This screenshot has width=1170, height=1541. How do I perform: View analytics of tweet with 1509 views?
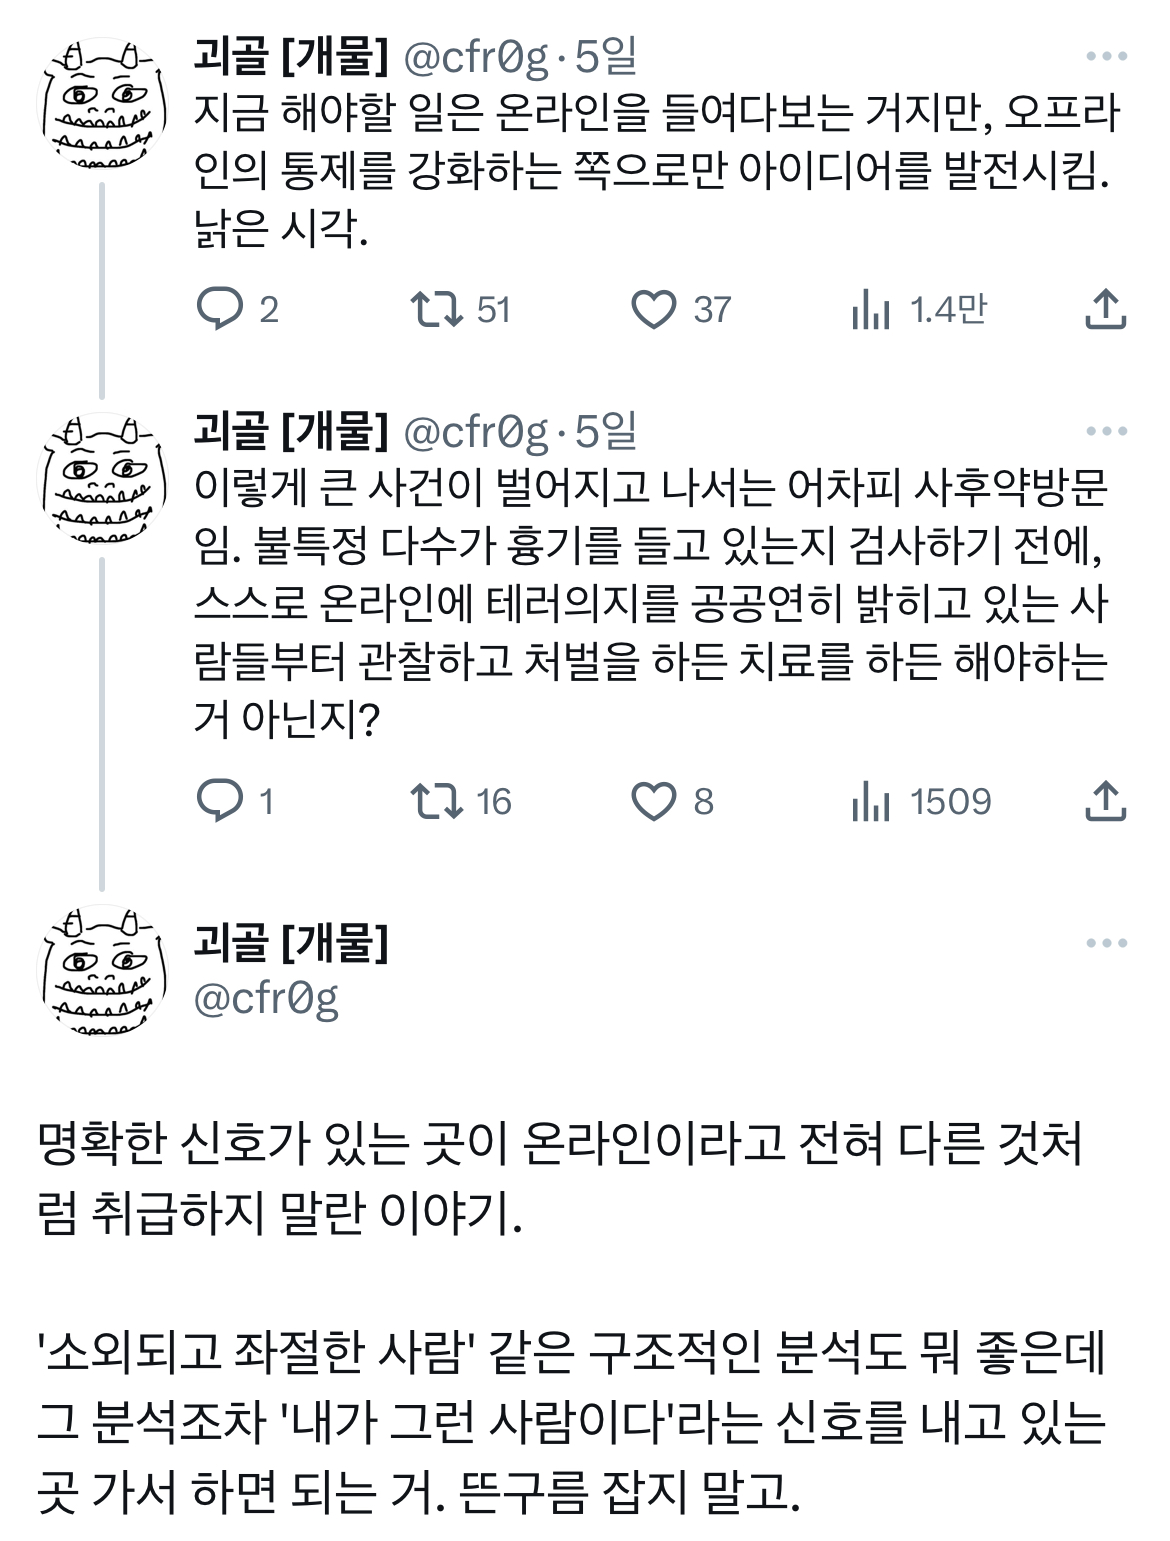tap(871, 802)
